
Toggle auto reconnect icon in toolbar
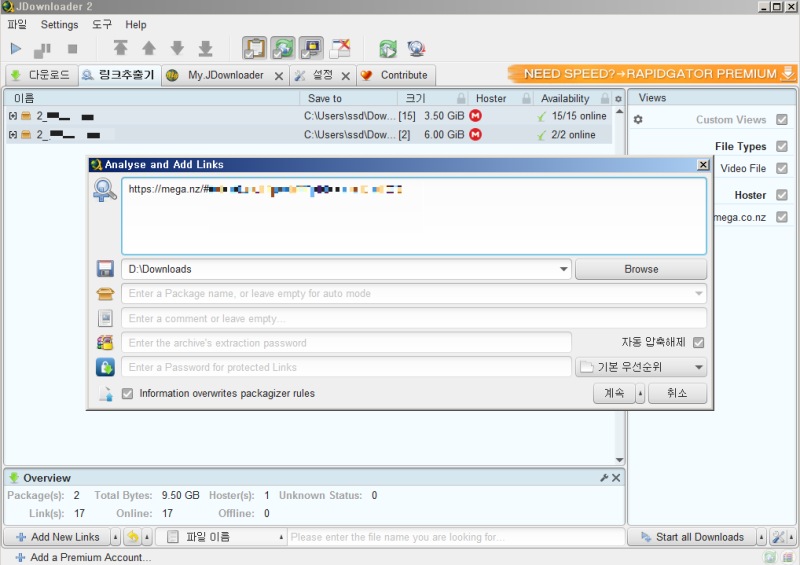[x=283, y=48]
